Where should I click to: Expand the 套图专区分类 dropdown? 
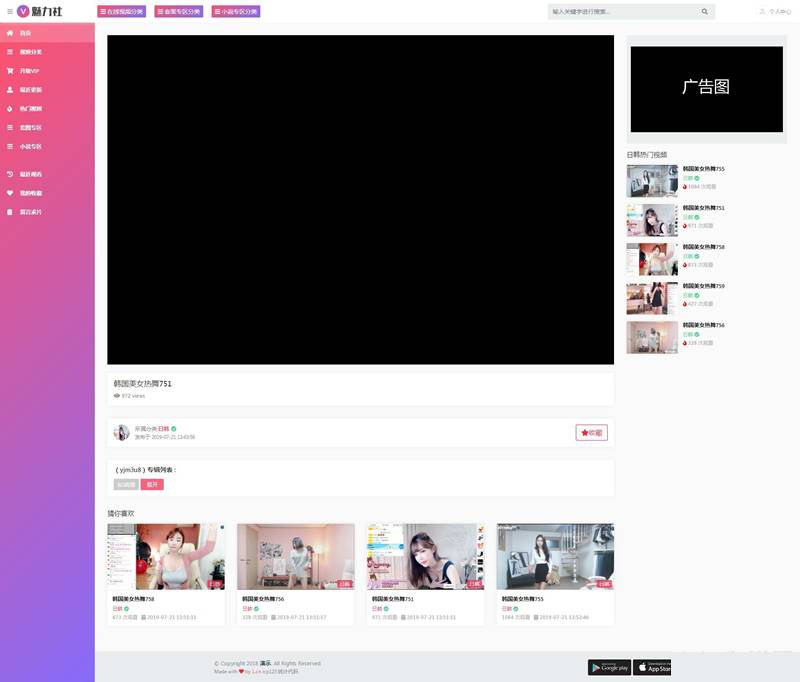[x=179, y=12]
